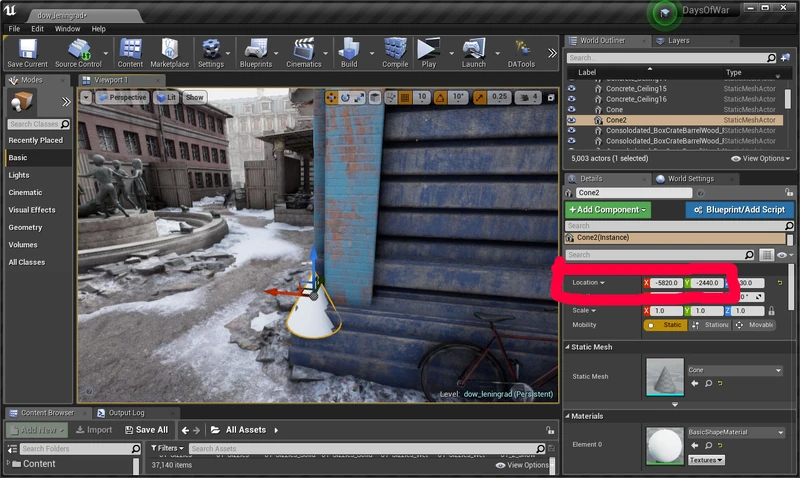Click the scale lock padlock icon
The image size is (800, 478).
pos(771,311)
